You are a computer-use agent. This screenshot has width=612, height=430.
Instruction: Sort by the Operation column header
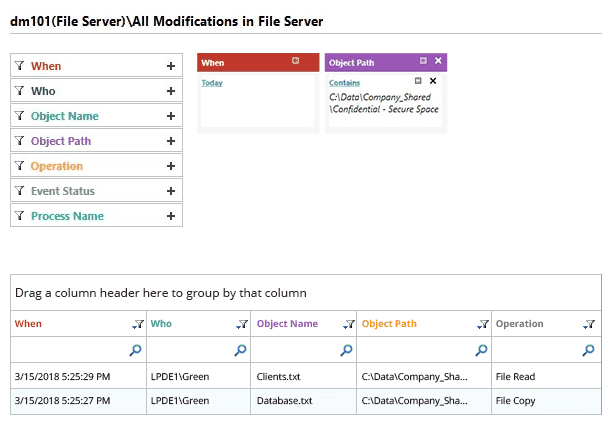pos(519,324)
